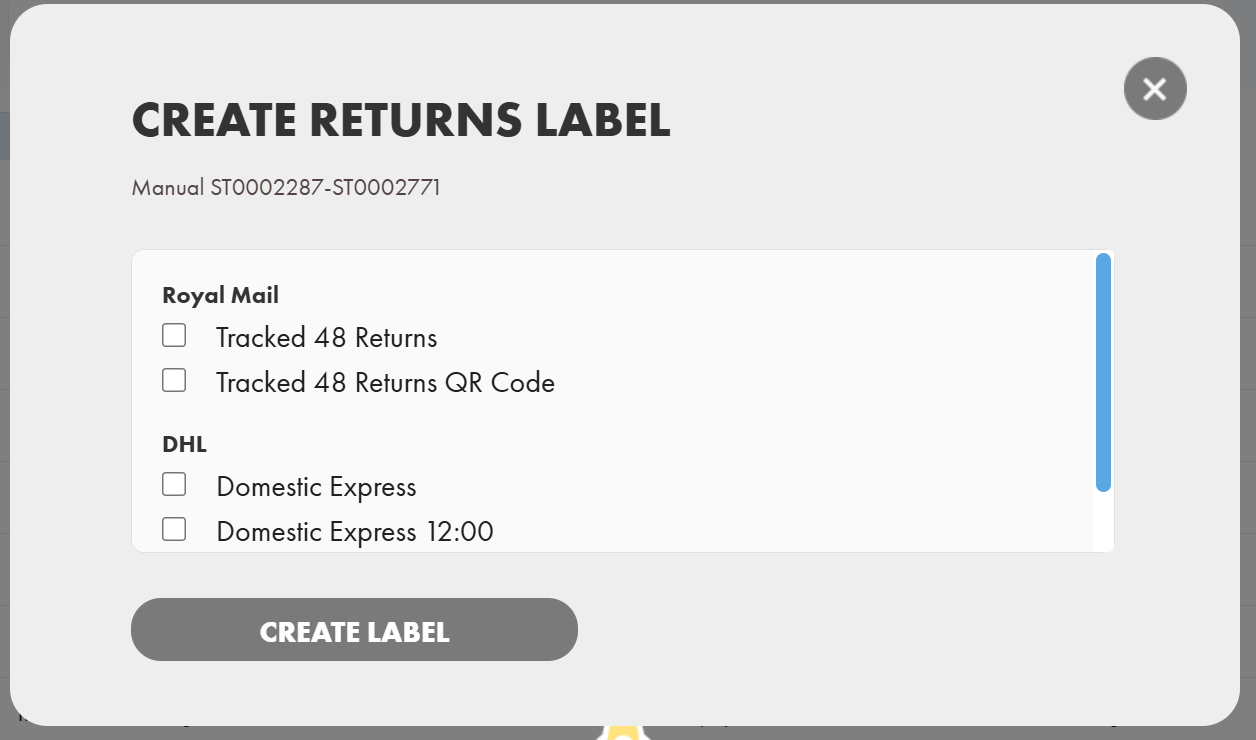This screenshot has height=740, width=1256.
Task: Enable the Tracked 48 Returns QR Code checkbox
Action: (x=174, y=381)
